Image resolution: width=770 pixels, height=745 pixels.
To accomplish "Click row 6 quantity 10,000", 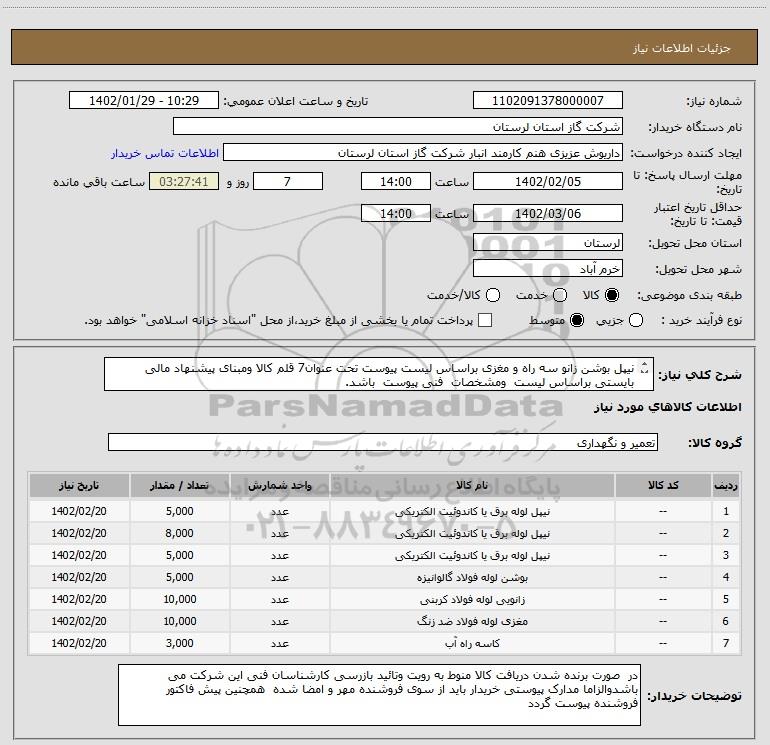I will pyautogui.click(x=179, y=621).
